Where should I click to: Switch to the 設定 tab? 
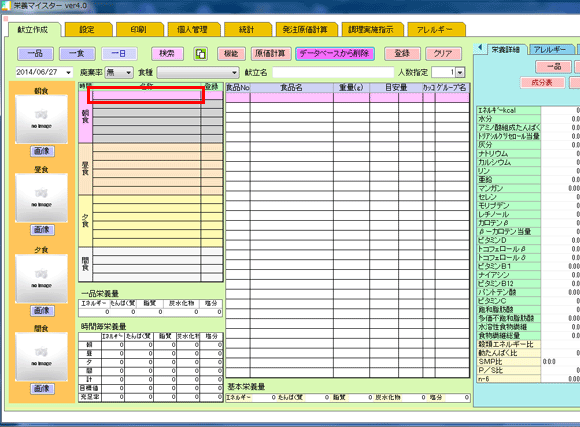point(88,30)
